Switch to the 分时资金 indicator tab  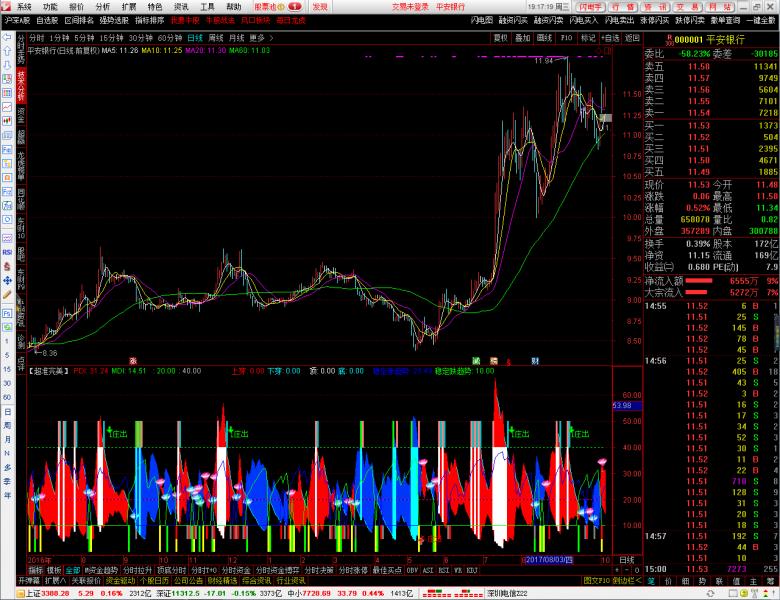pos(236,571)
